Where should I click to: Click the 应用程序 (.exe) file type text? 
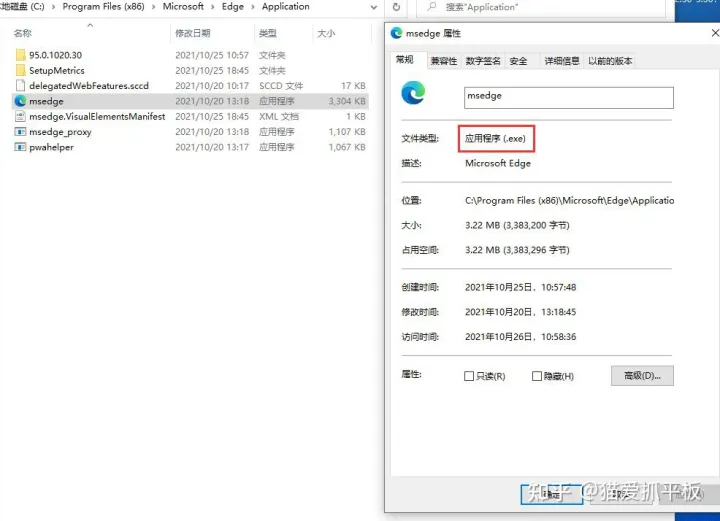(x=495, y=139)
